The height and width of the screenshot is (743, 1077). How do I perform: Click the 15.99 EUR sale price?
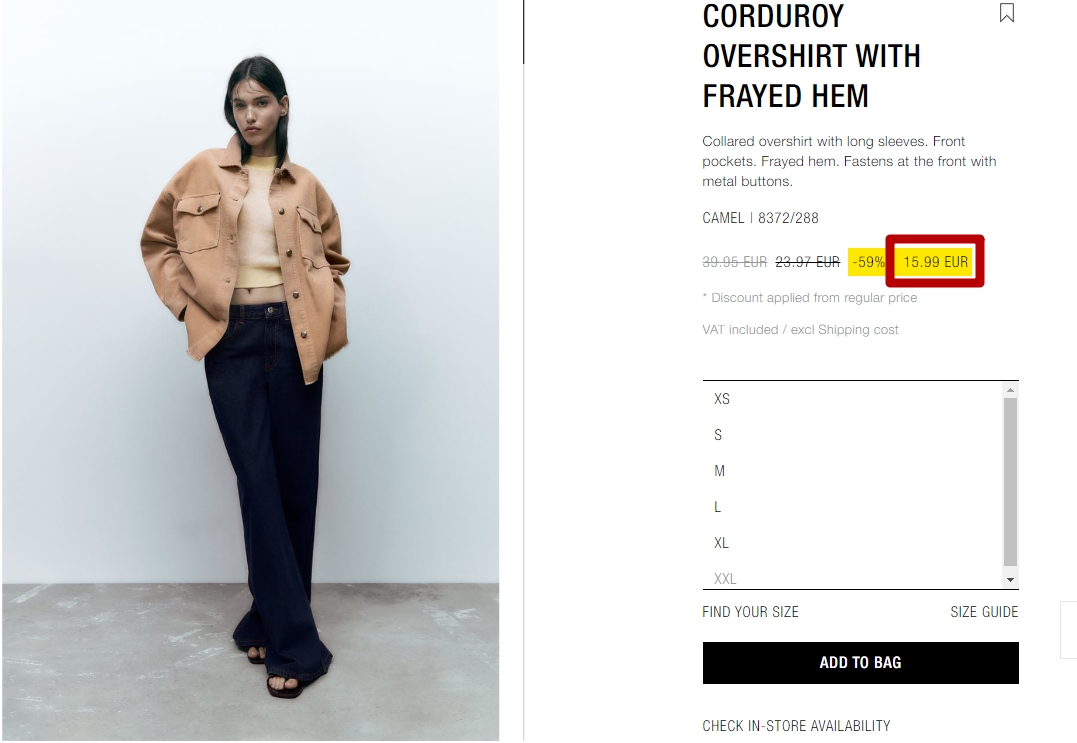click(935, 262)
